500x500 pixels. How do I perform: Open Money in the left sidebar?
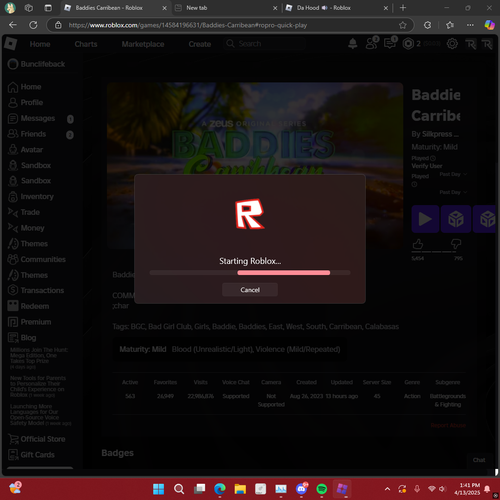click(26, 228)
